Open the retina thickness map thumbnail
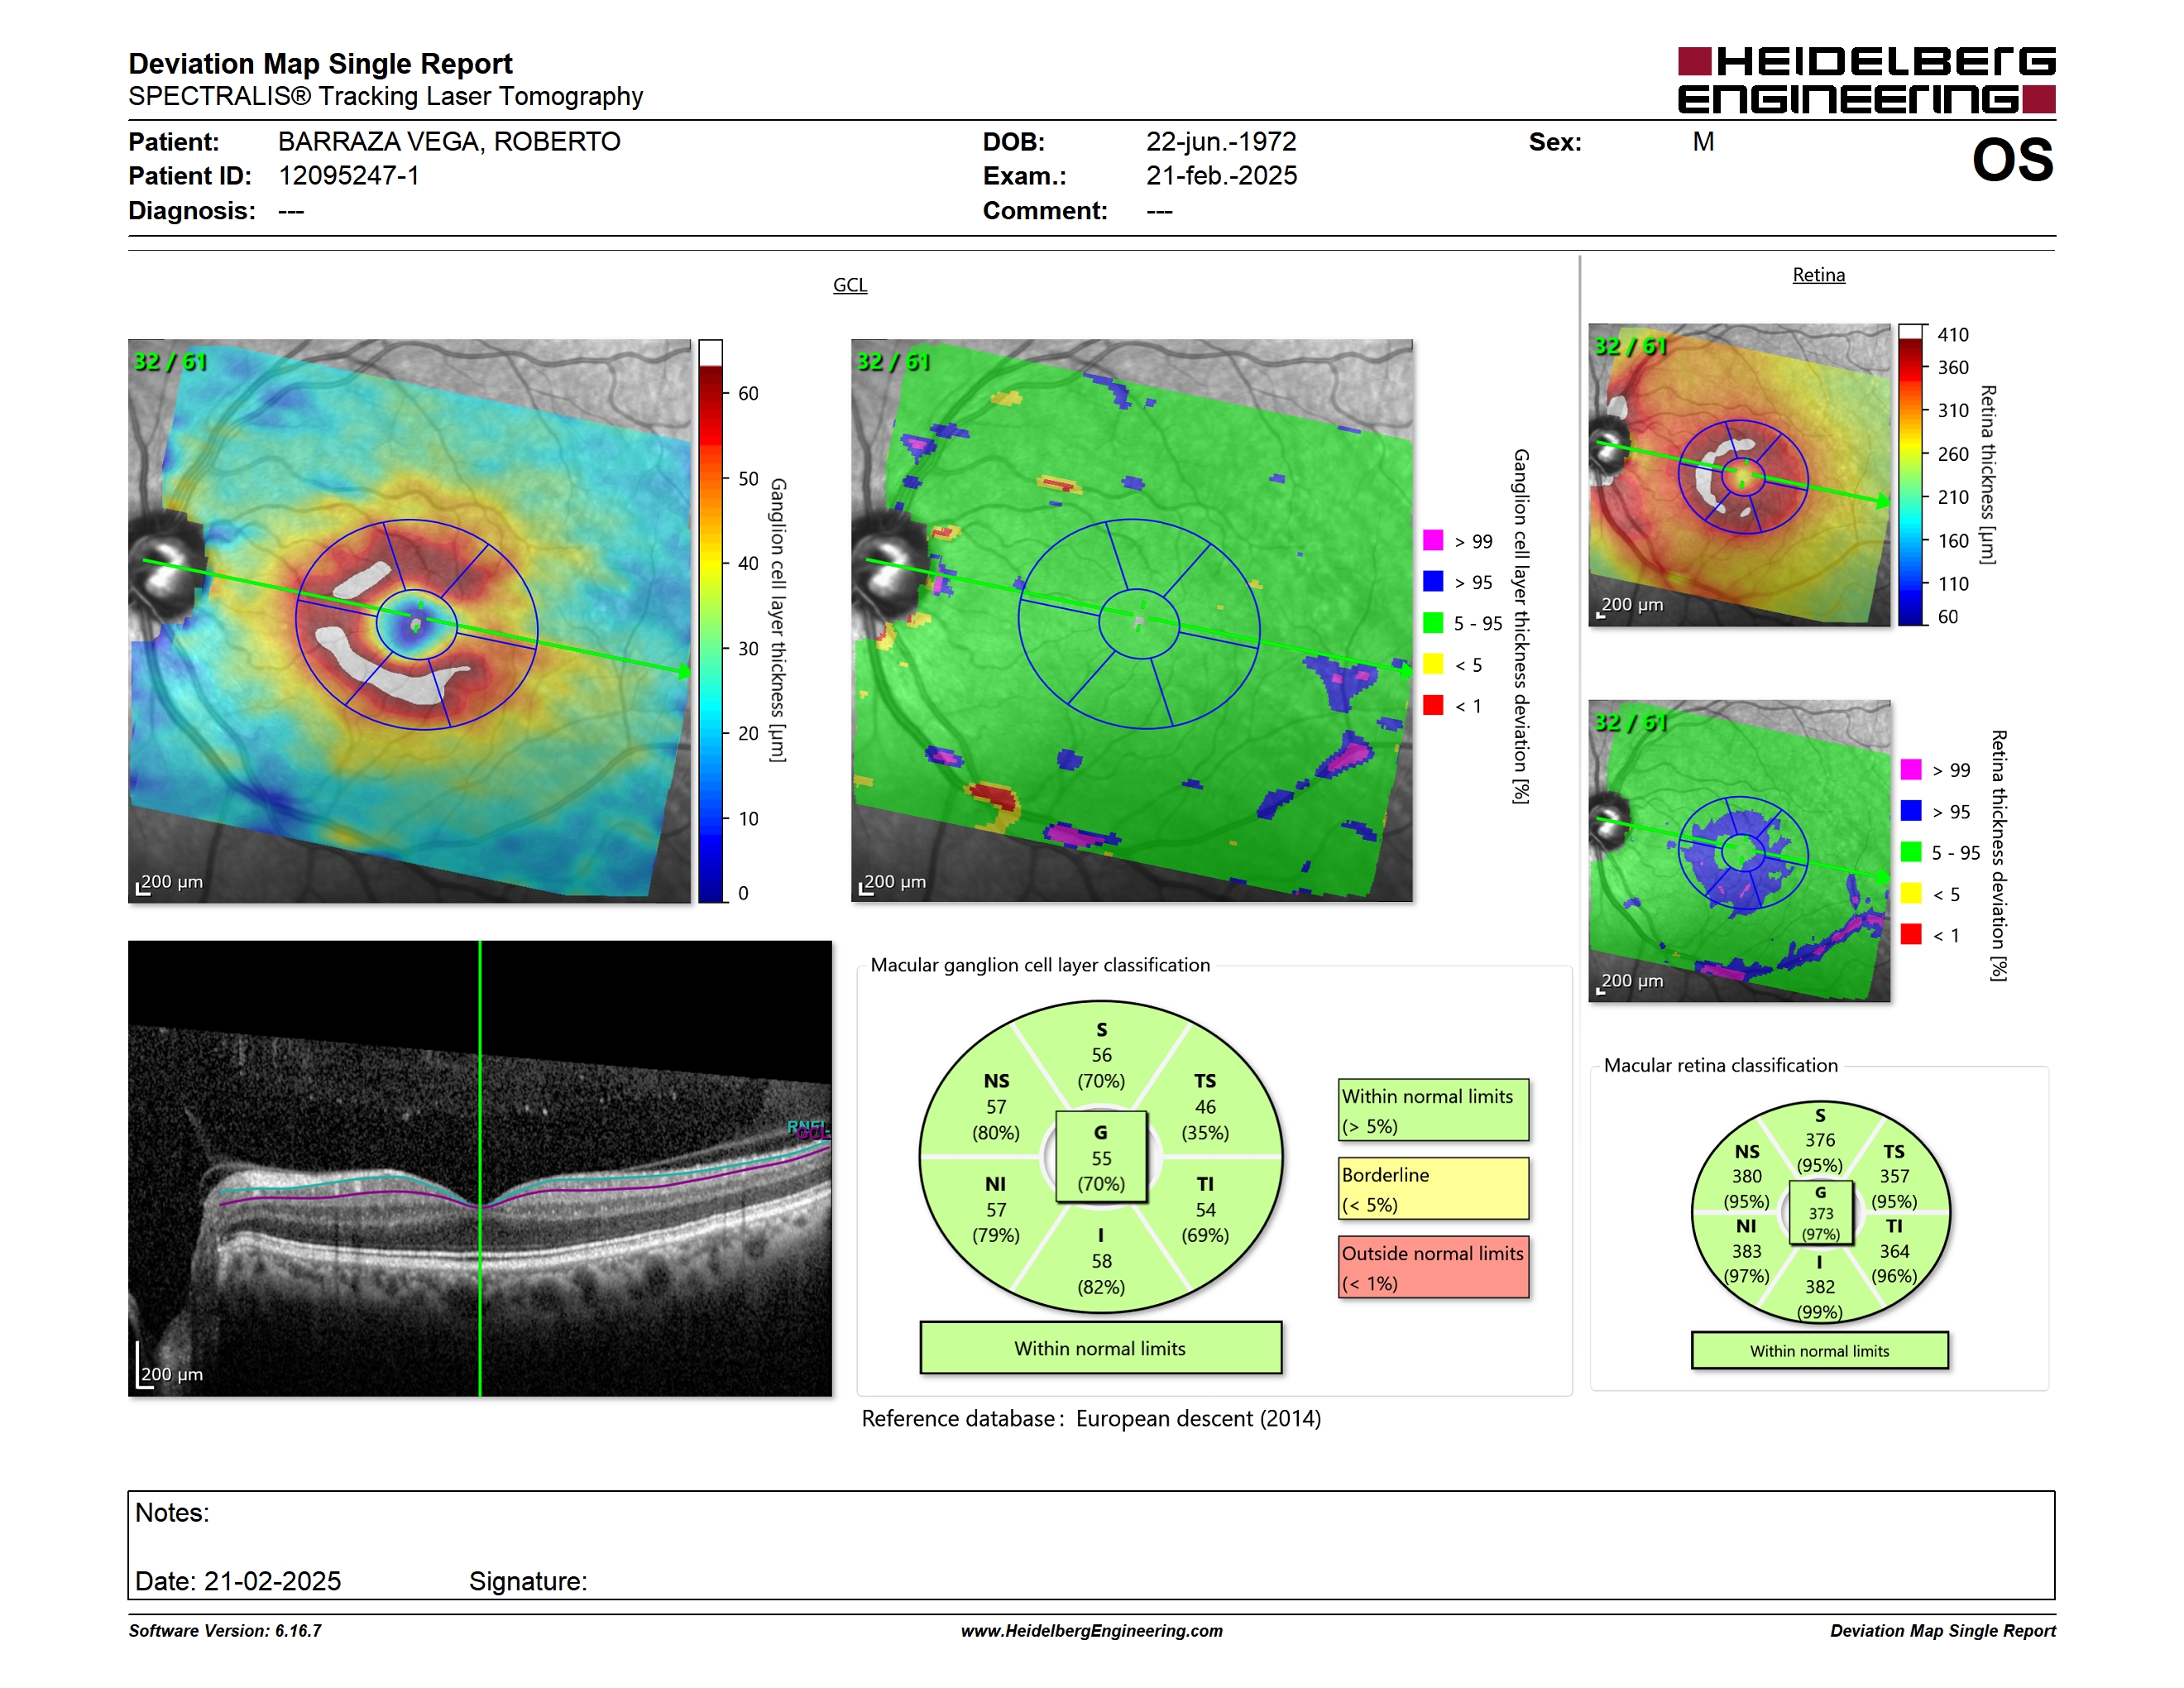This screenshot has height=1688, width=2184. [1739, 475]
